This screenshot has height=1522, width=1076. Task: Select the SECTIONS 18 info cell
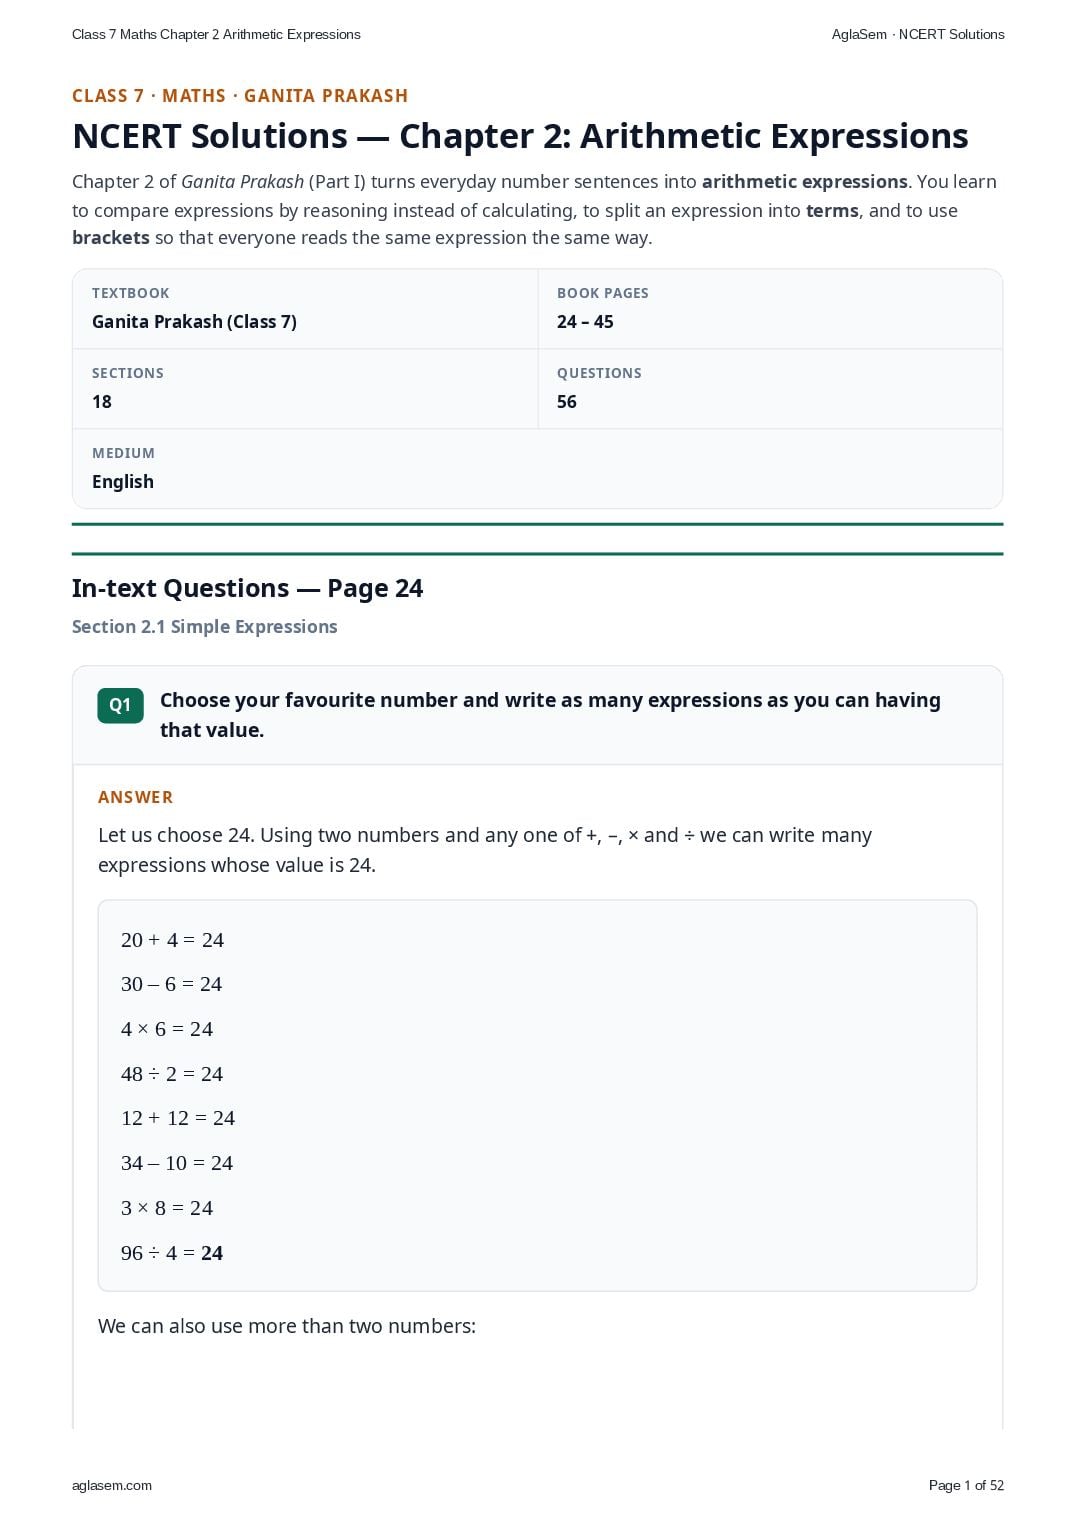(305, 389)
